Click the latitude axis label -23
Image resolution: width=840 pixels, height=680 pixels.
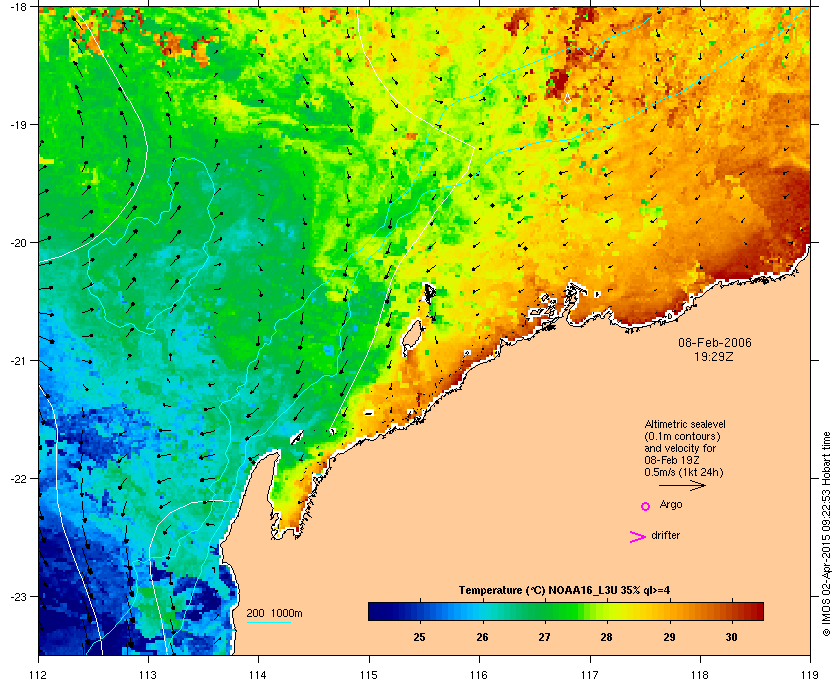17,596
